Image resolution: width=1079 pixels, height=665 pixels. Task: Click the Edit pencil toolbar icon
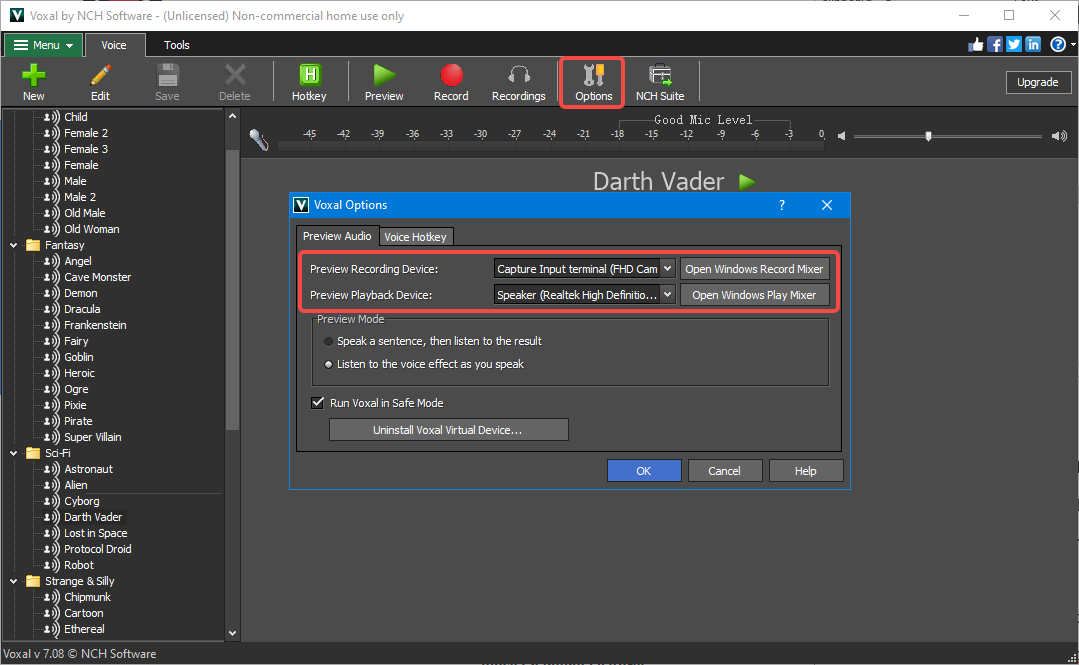(x=100, y=74)
